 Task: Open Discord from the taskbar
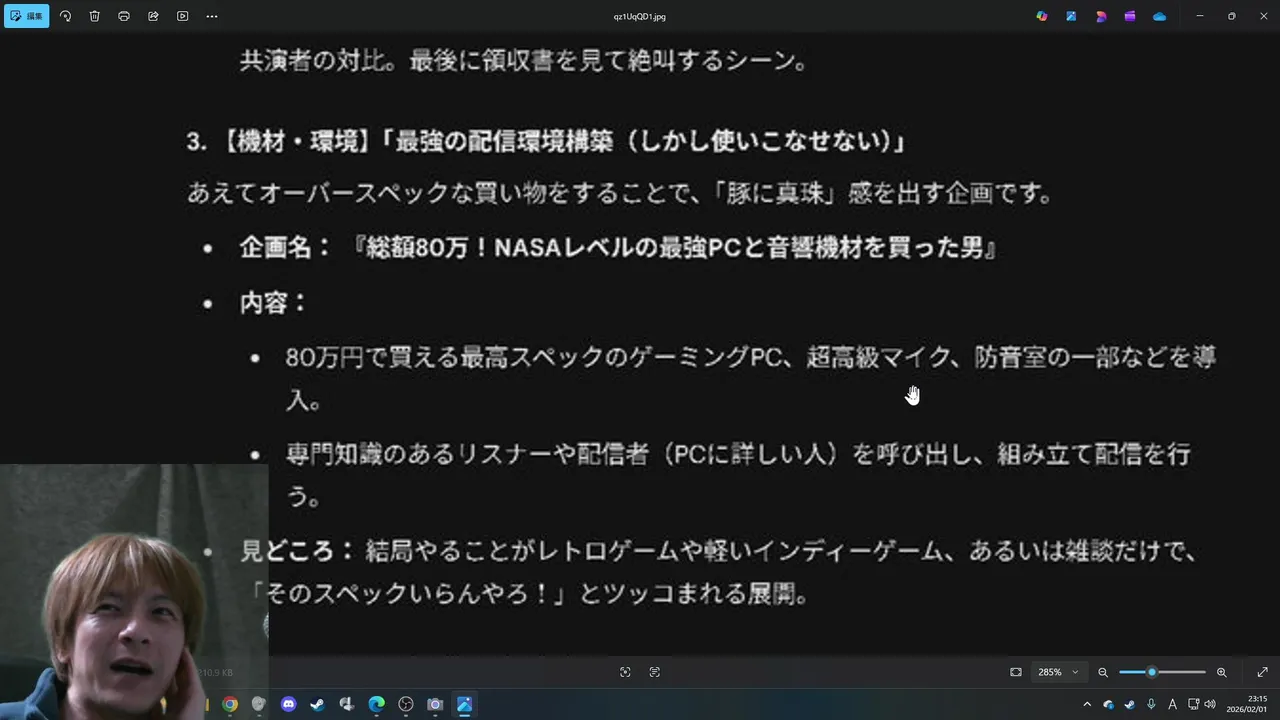(289, 704)
